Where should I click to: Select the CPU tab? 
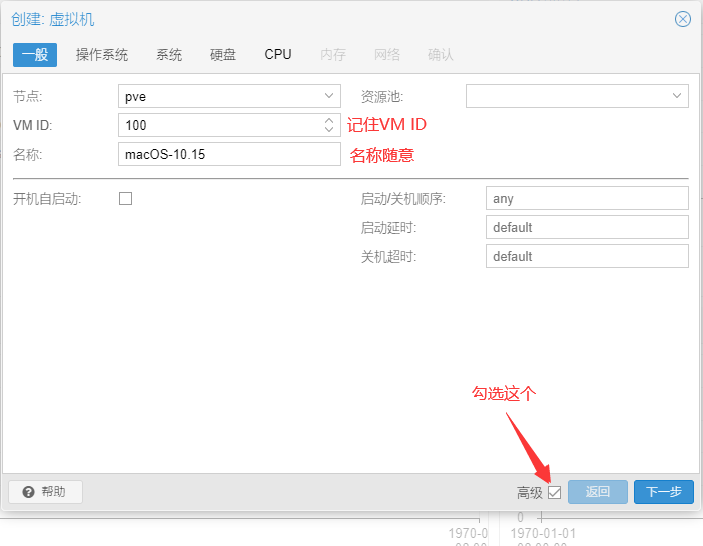point(278,55)
